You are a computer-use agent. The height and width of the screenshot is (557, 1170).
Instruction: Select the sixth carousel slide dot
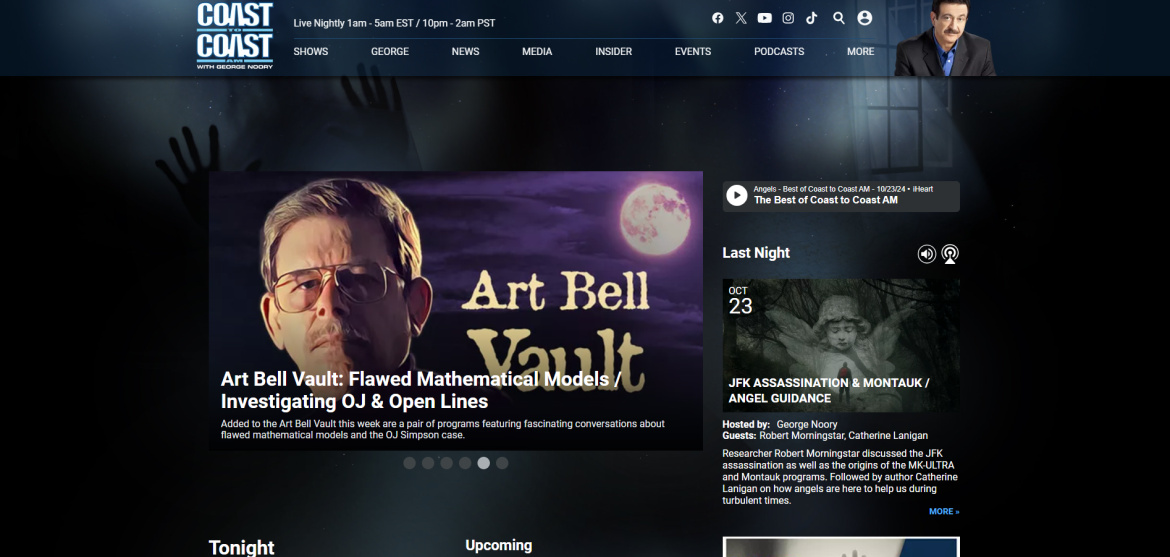(502, 463)
